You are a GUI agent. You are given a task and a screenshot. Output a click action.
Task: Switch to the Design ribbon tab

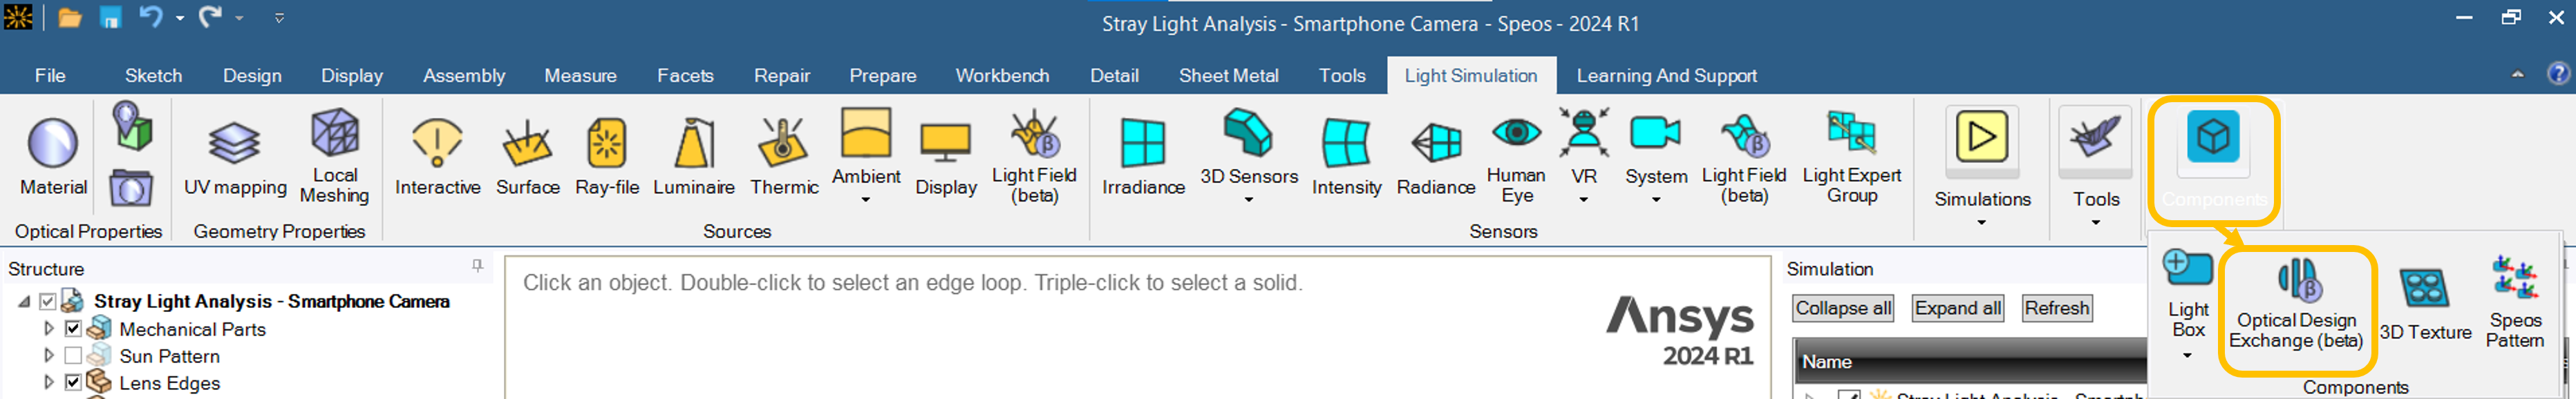(x=252, y=76)
